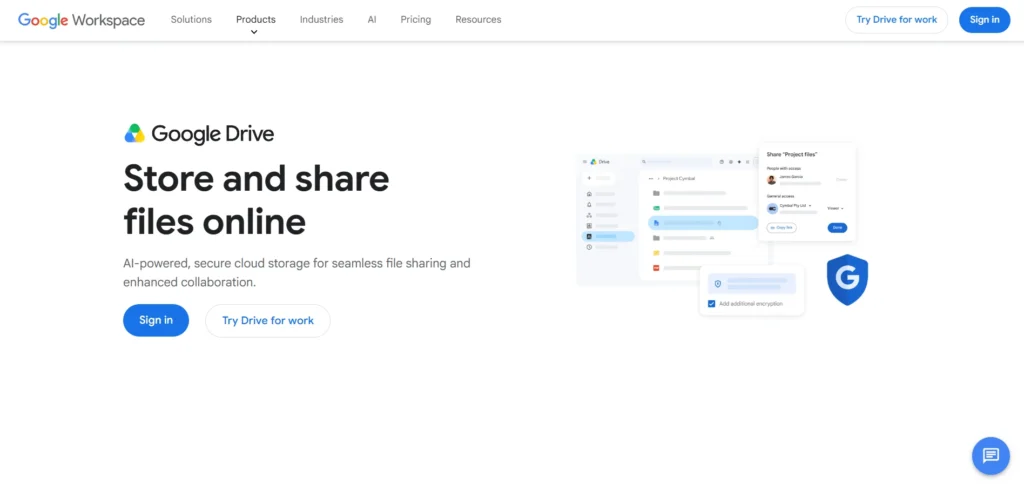Open the Google Workspace logo link
This screenshot has width=1024, height=490.
click(81, 20)
